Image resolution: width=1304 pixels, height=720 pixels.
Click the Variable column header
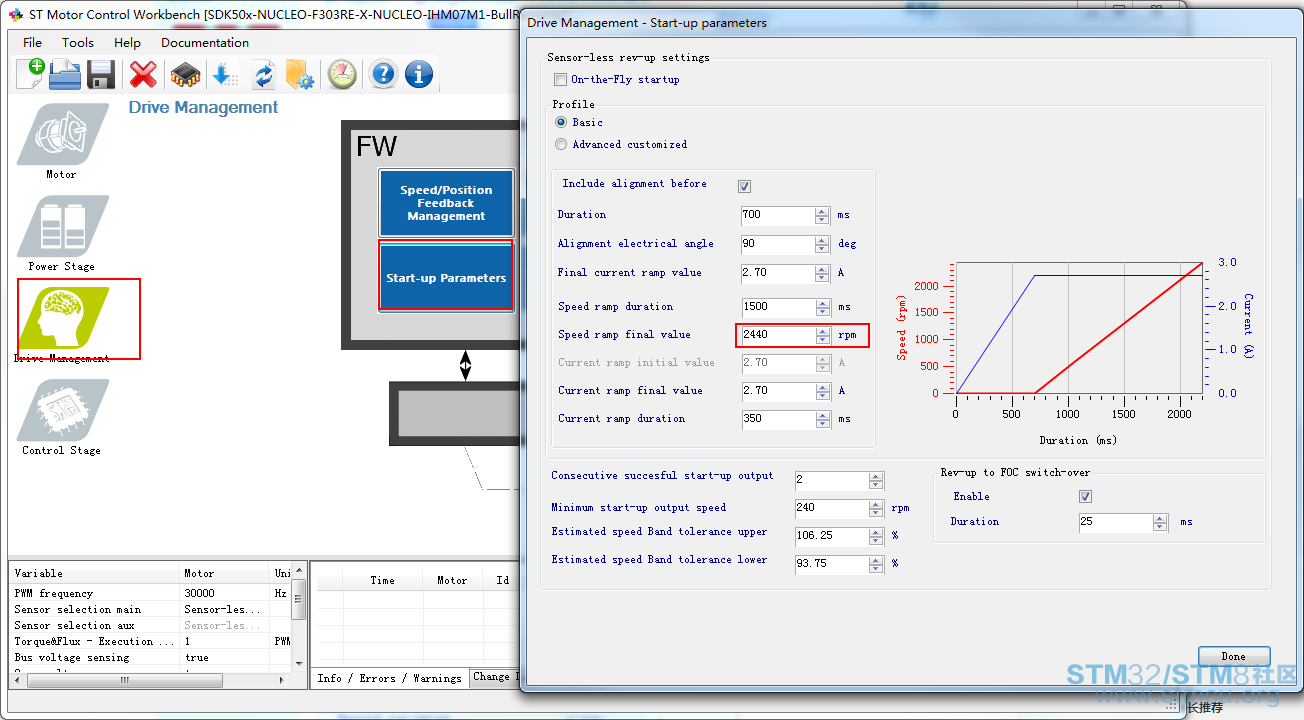(95, 573)
